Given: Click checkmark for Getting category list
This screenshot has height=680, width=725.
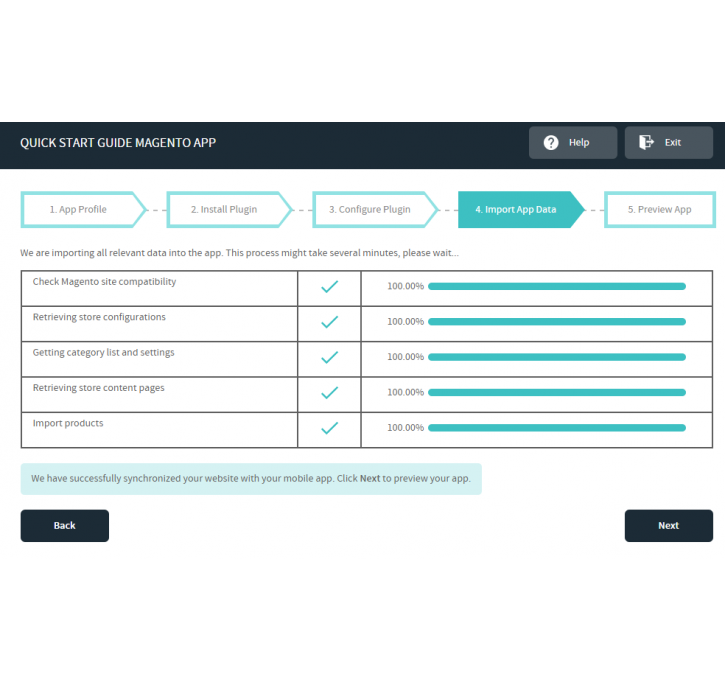Looking at the screenshot, I should [x=330, y=357].
